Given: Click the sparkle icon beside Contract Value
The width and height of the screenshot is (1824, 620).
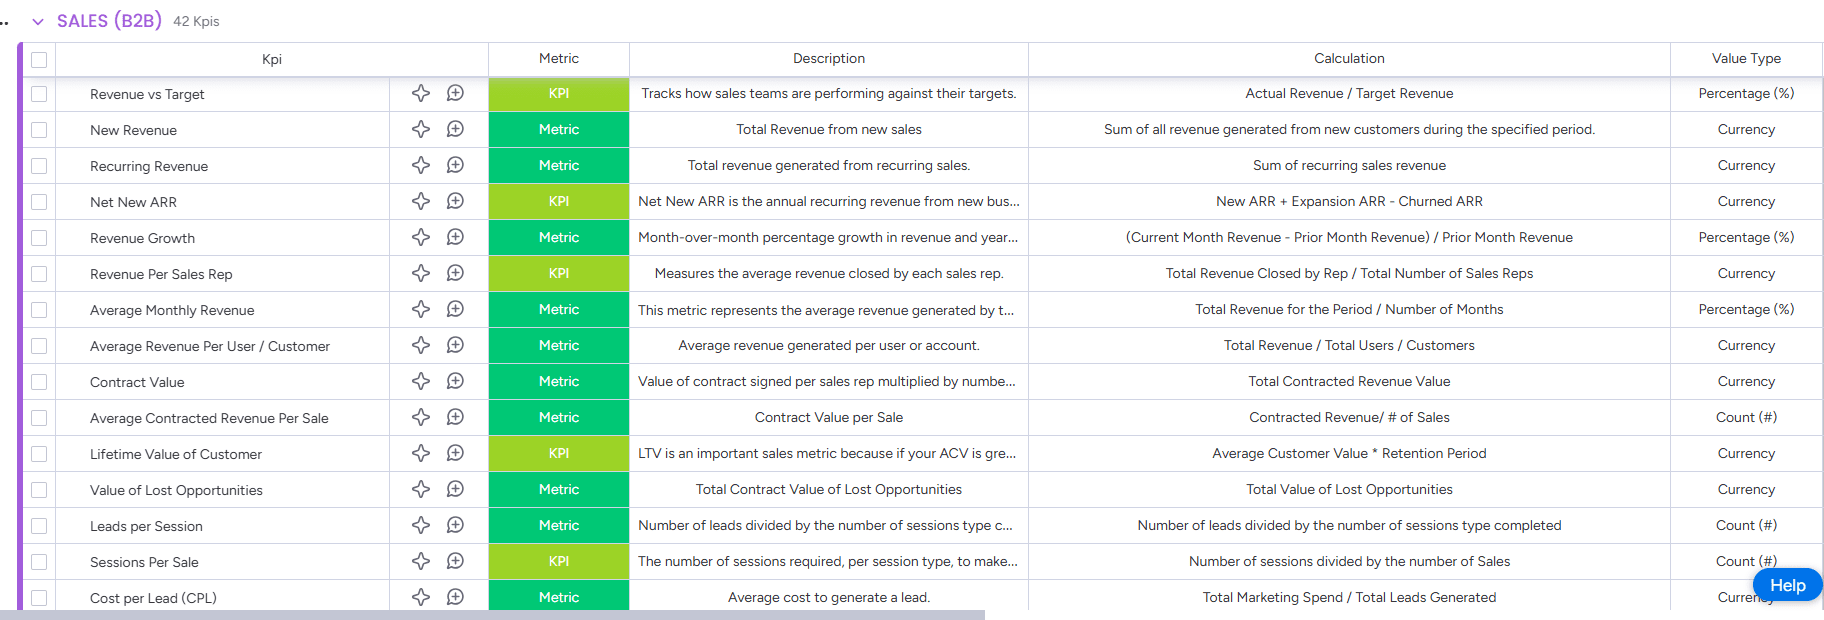Looking at the screenshot, I should pyautogui.click(x=421, y=381).
